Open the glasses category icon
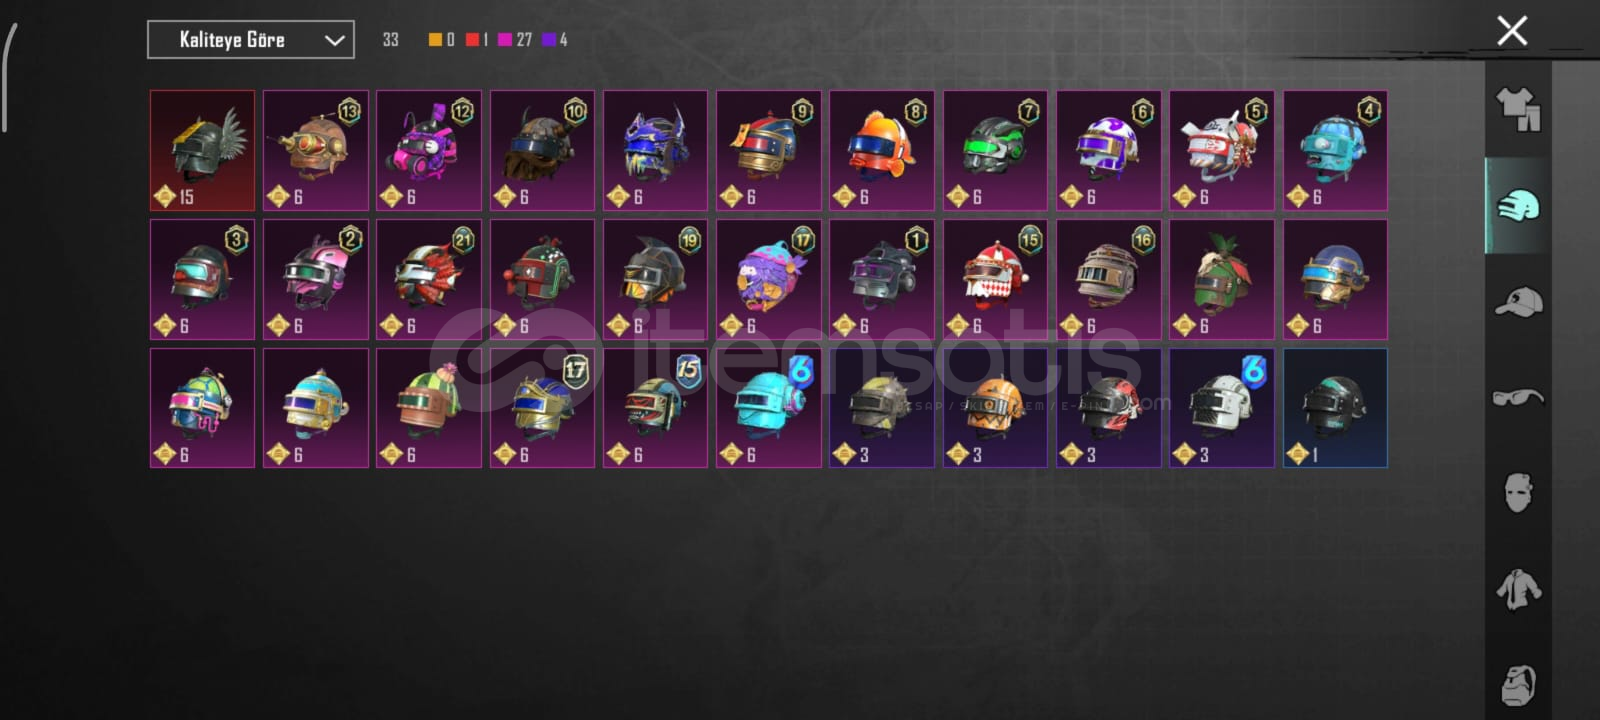The height and width of the screenshot is (720, 1600). point(1518,398)
